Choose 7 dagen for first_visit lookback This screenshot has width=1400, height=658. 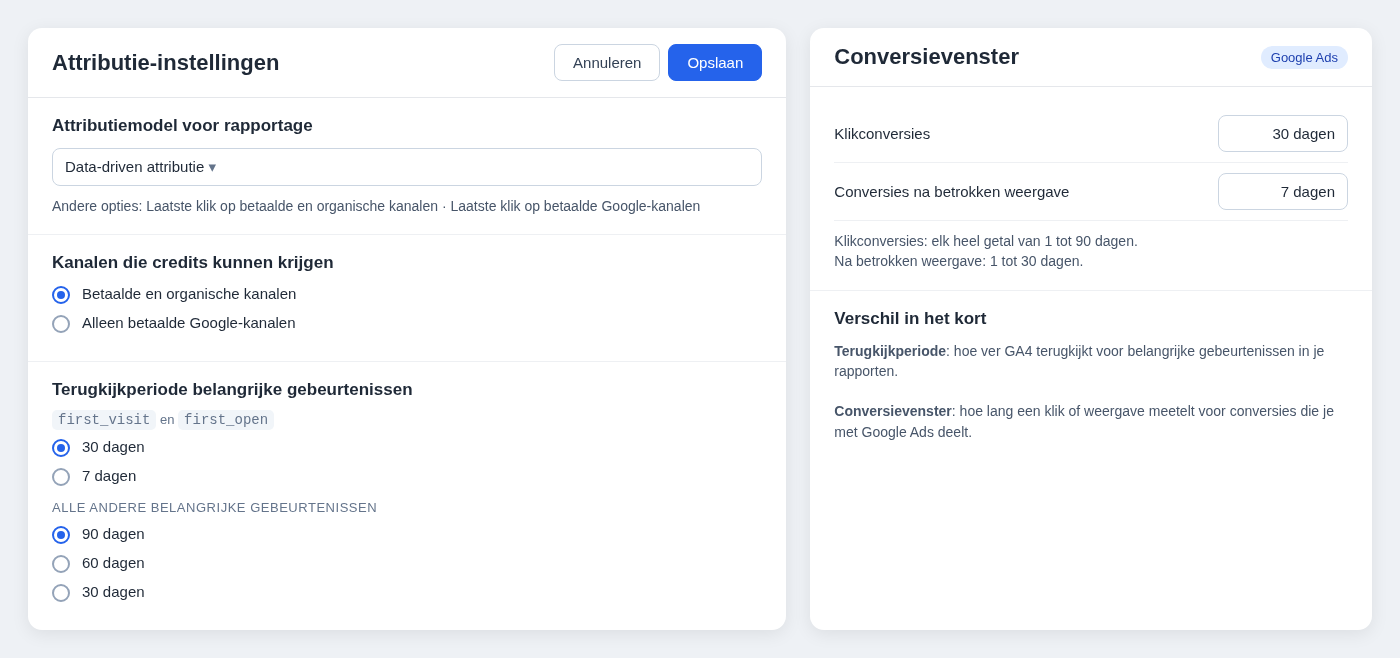[x=61, y=477]
